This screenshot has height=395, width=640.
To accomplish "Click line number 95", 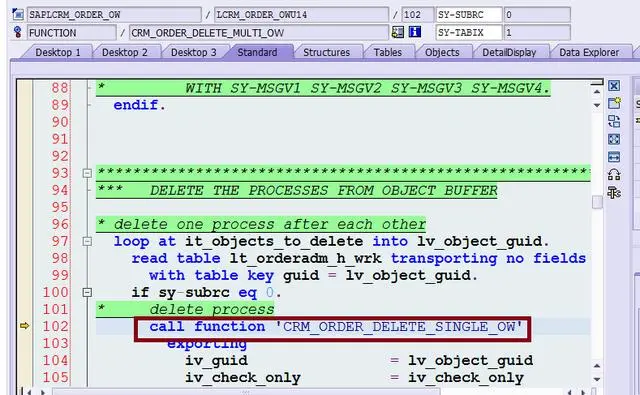I will (x=60, y=207).
